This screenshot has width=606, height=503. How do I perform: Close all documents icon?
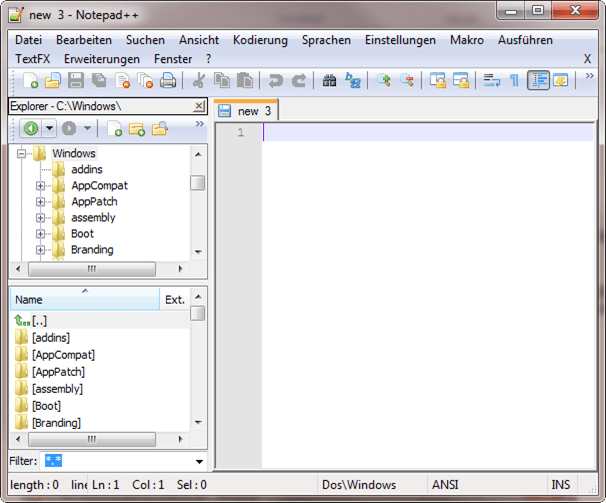145,80
